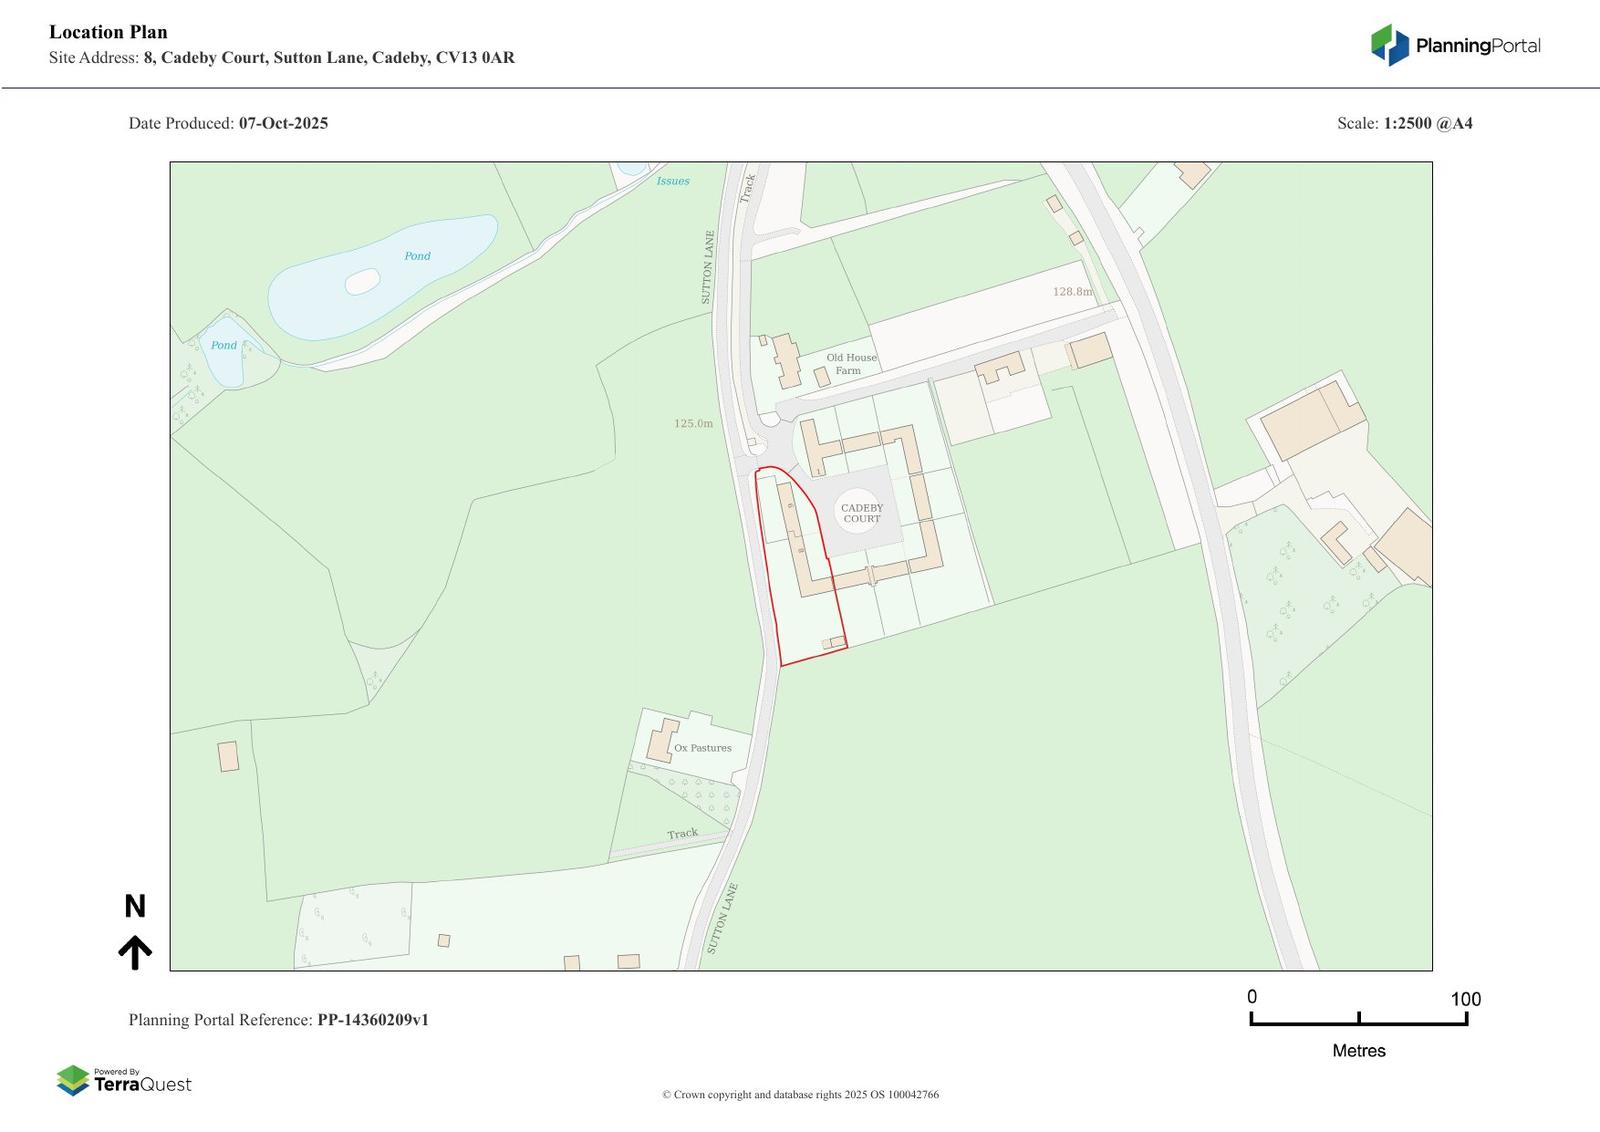Click the 'Metres' scale bar label
Image resolution: width=1600 pixels, height=1132 pixels.
(1358, 1050)
